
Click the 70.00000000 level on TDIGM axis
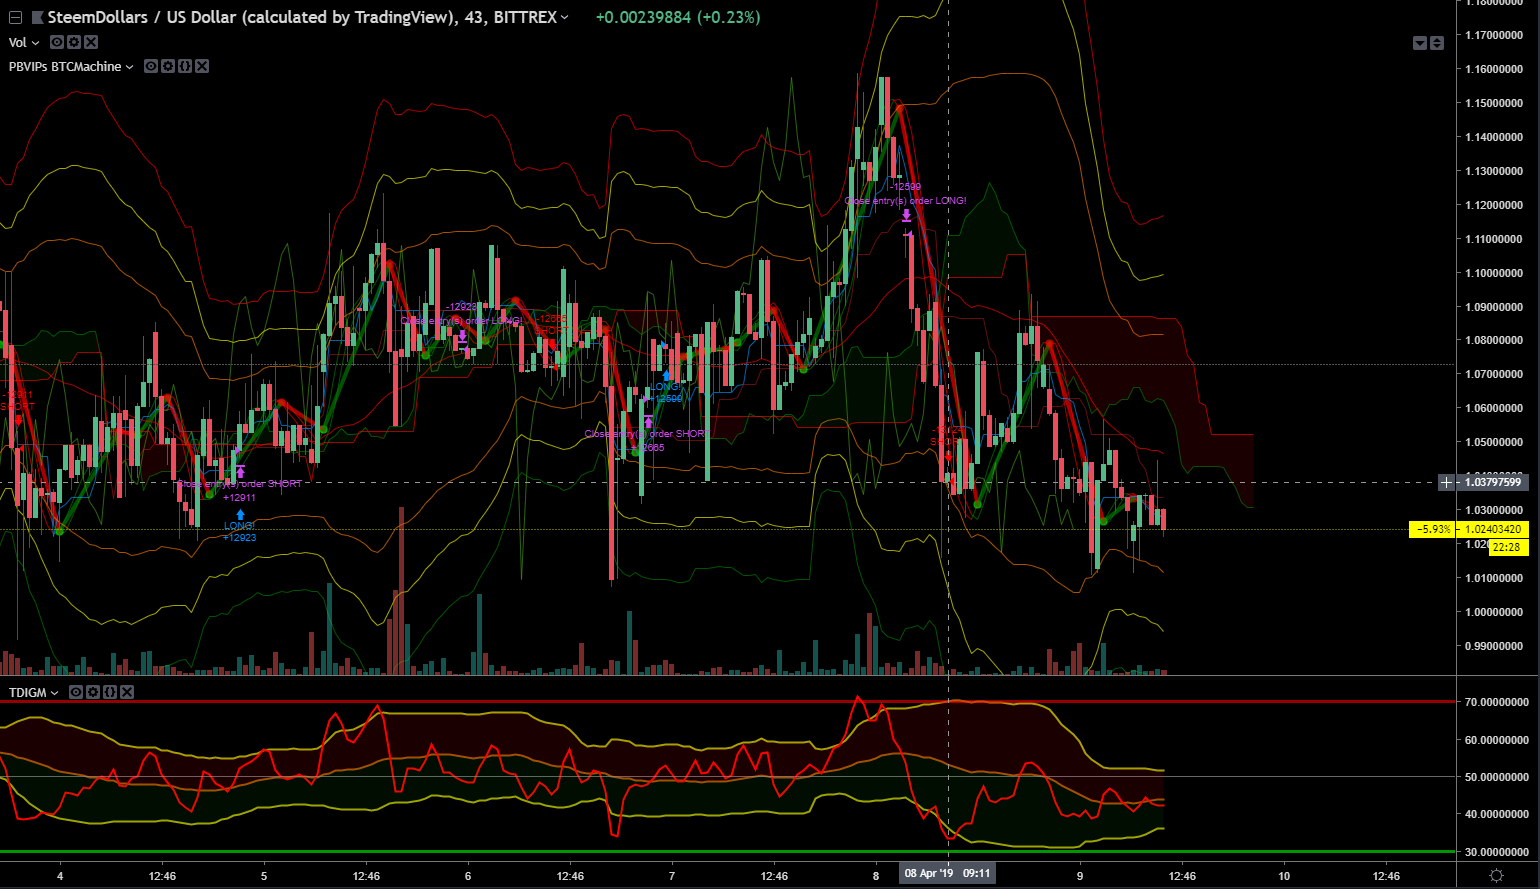(1496, 702)
